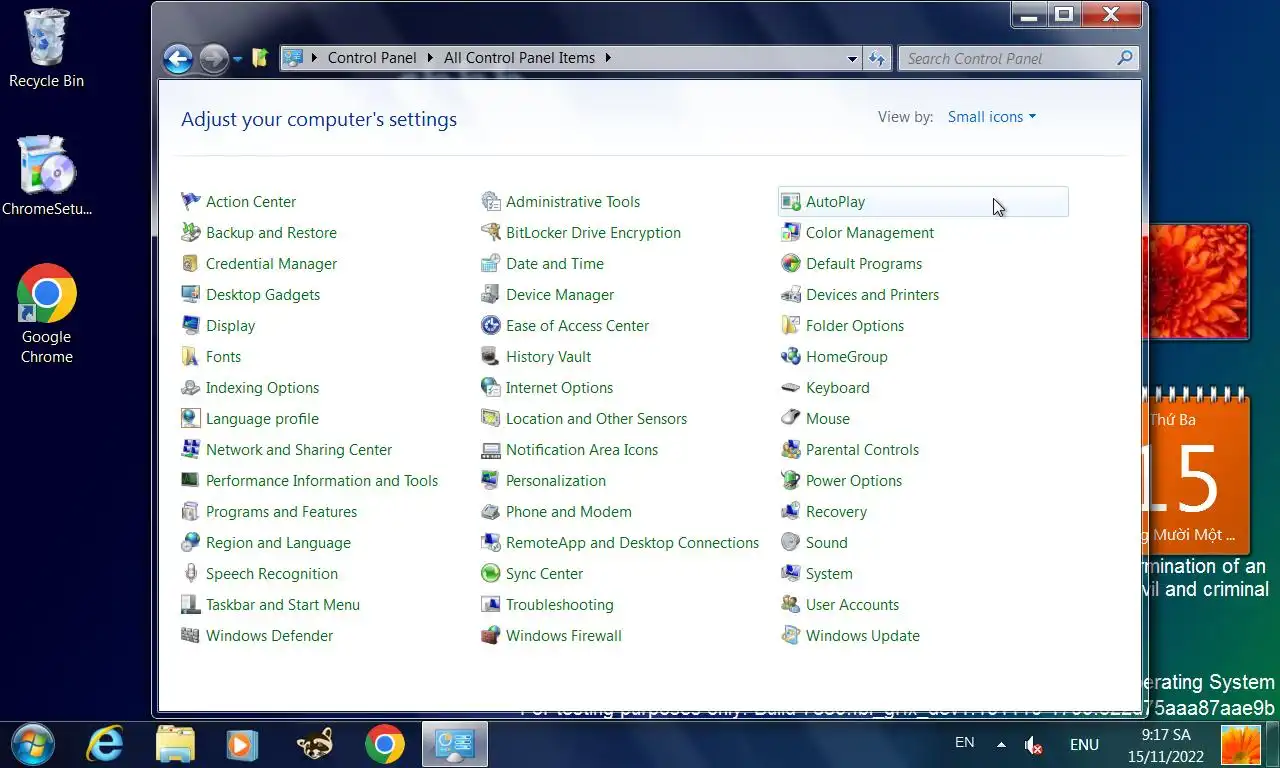The width and height of the screenshot is (1280, 768).
Task: Click the Start button orb
Action: click(x=33, y=744)
